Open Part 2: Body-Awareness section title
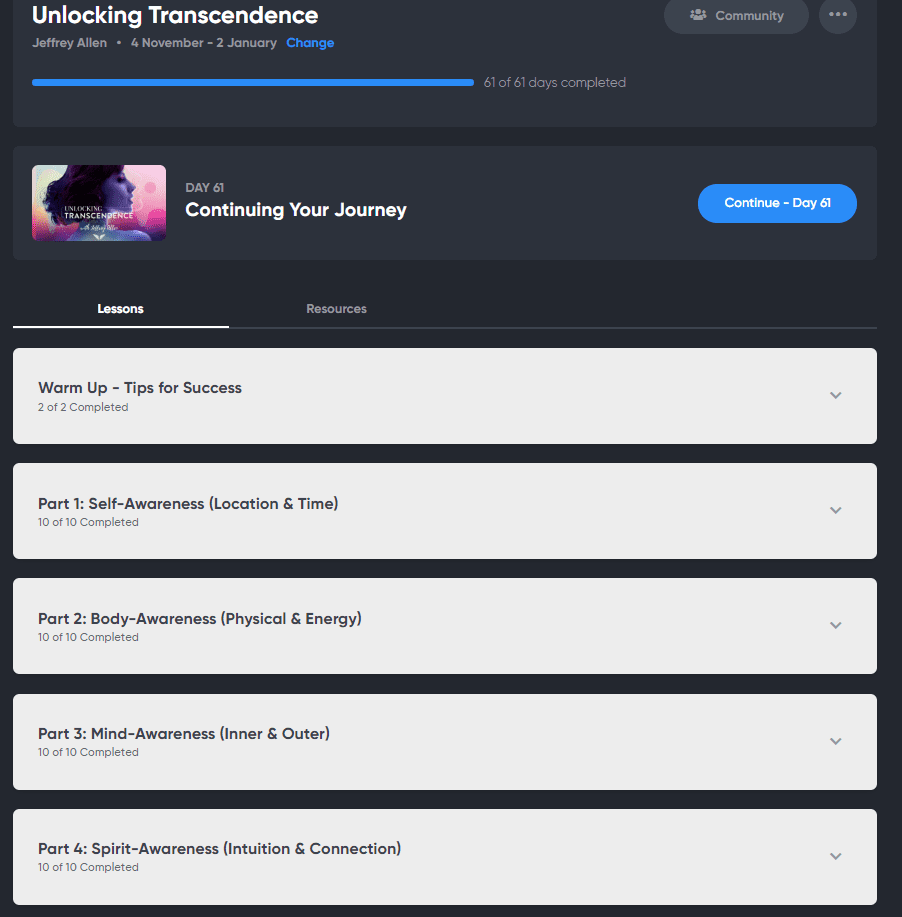 point(199,619)
